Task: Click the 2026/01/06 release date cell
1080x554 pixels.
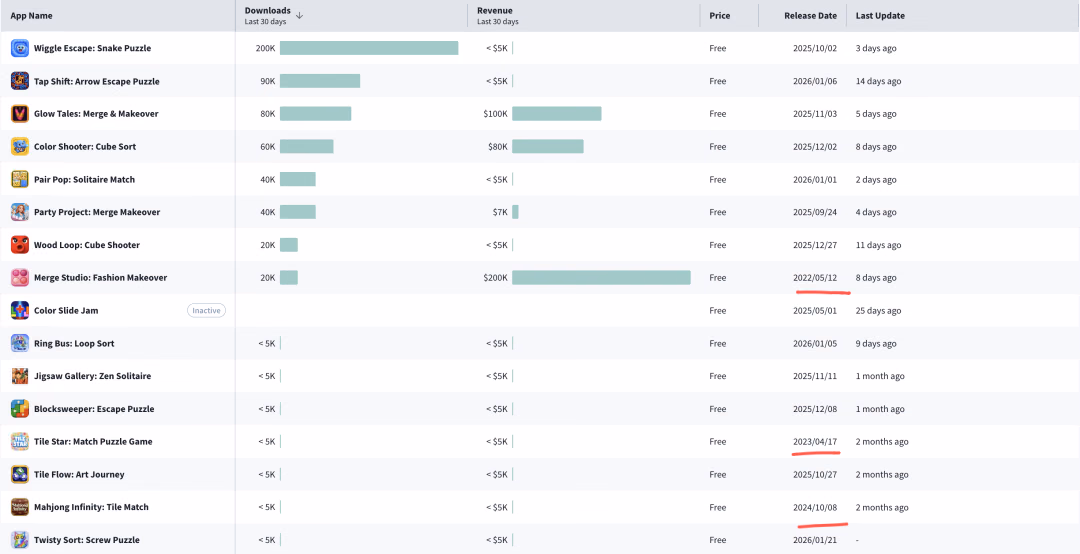Action: [x=815, y=81]
